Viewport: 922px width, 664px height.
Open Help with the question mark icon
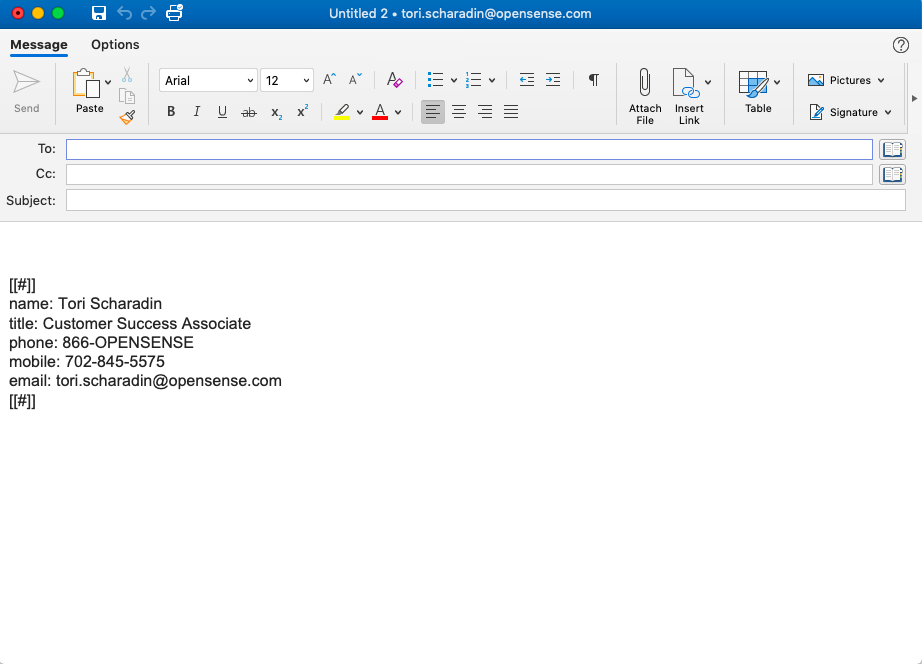pos(900,45)
